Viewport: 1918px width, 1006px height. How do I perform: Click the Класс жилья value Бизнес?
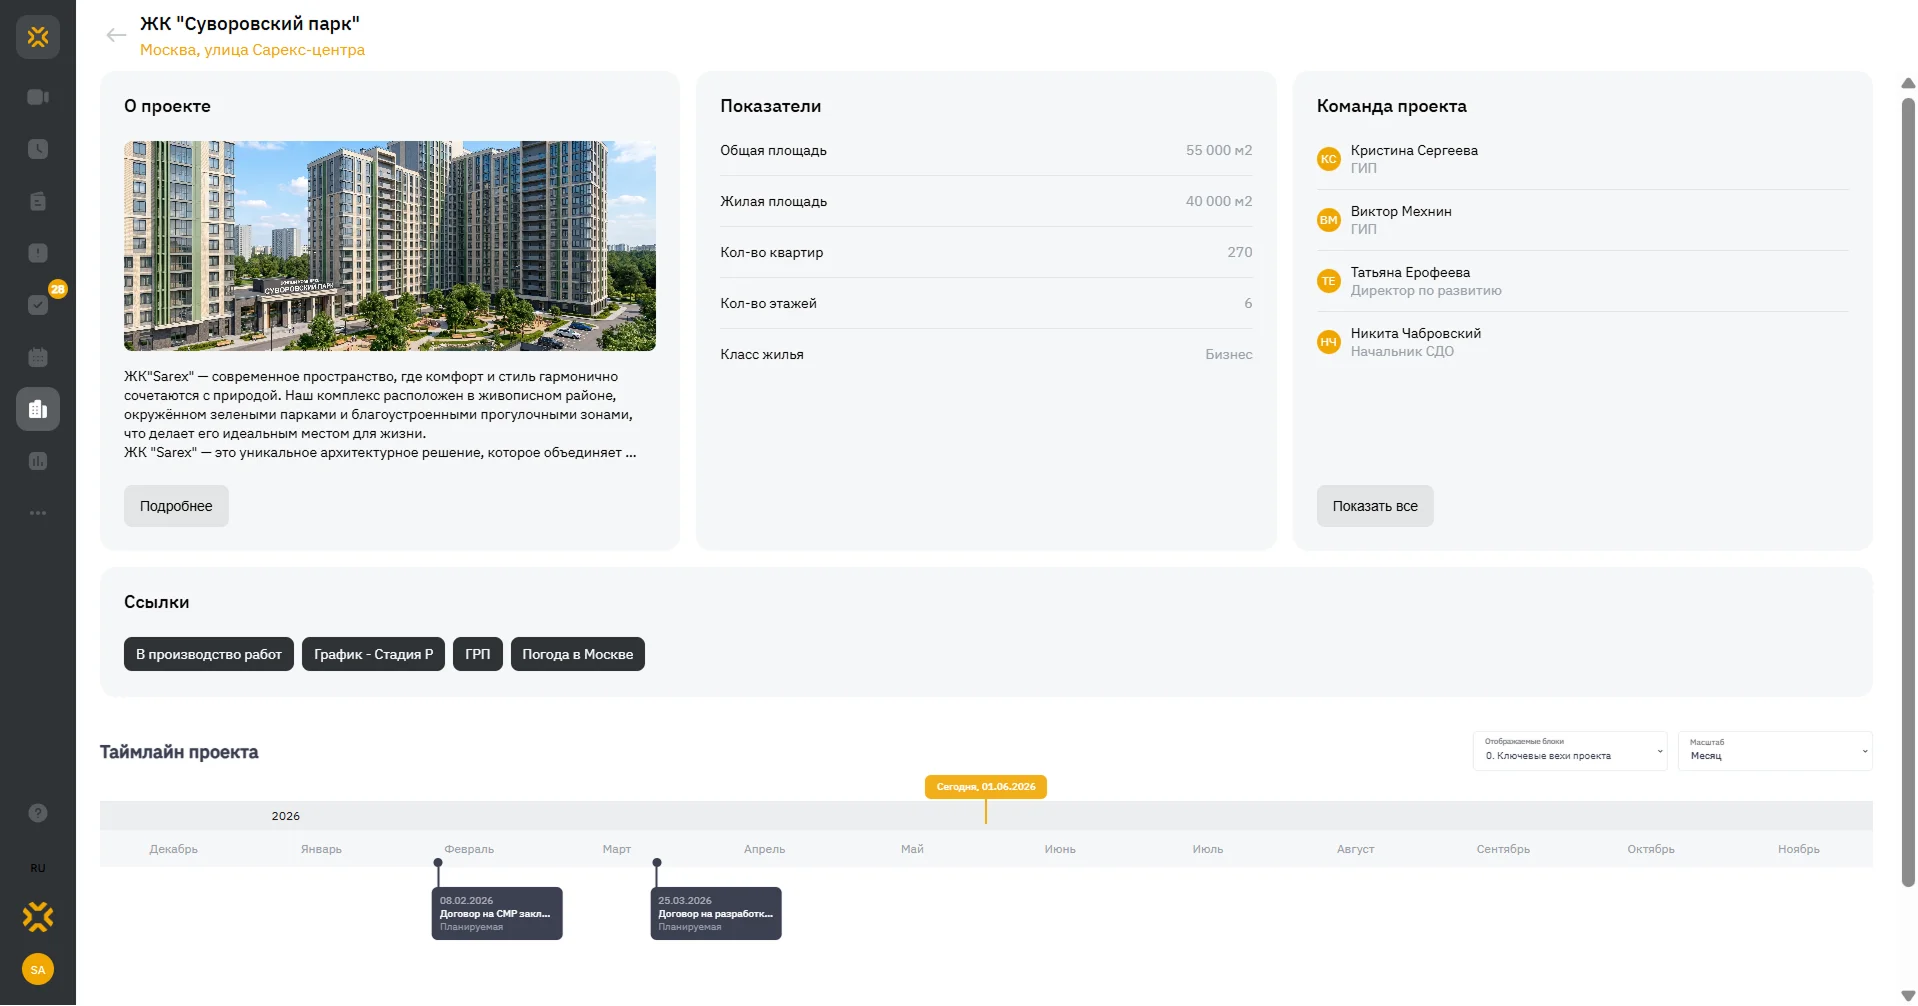(1229, 354)
